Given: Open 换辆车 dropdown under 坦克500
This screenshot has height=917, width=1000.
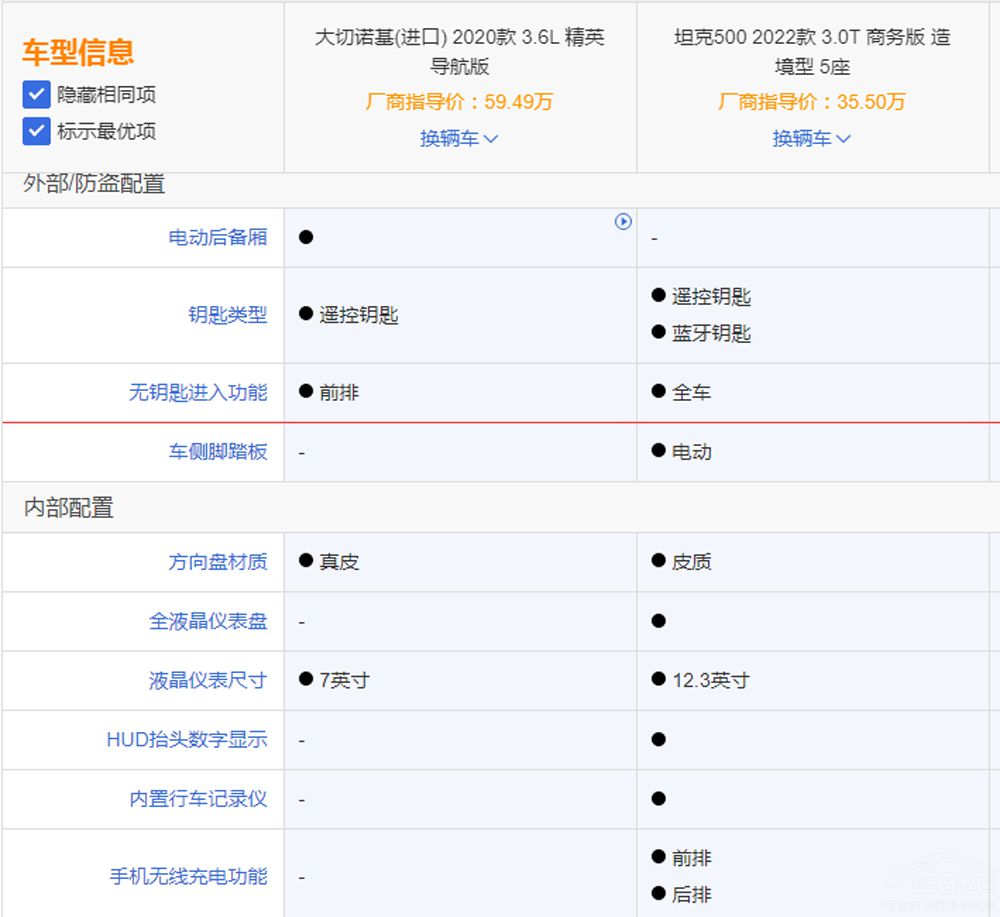Looking at the screenshot, I should 811,139.
